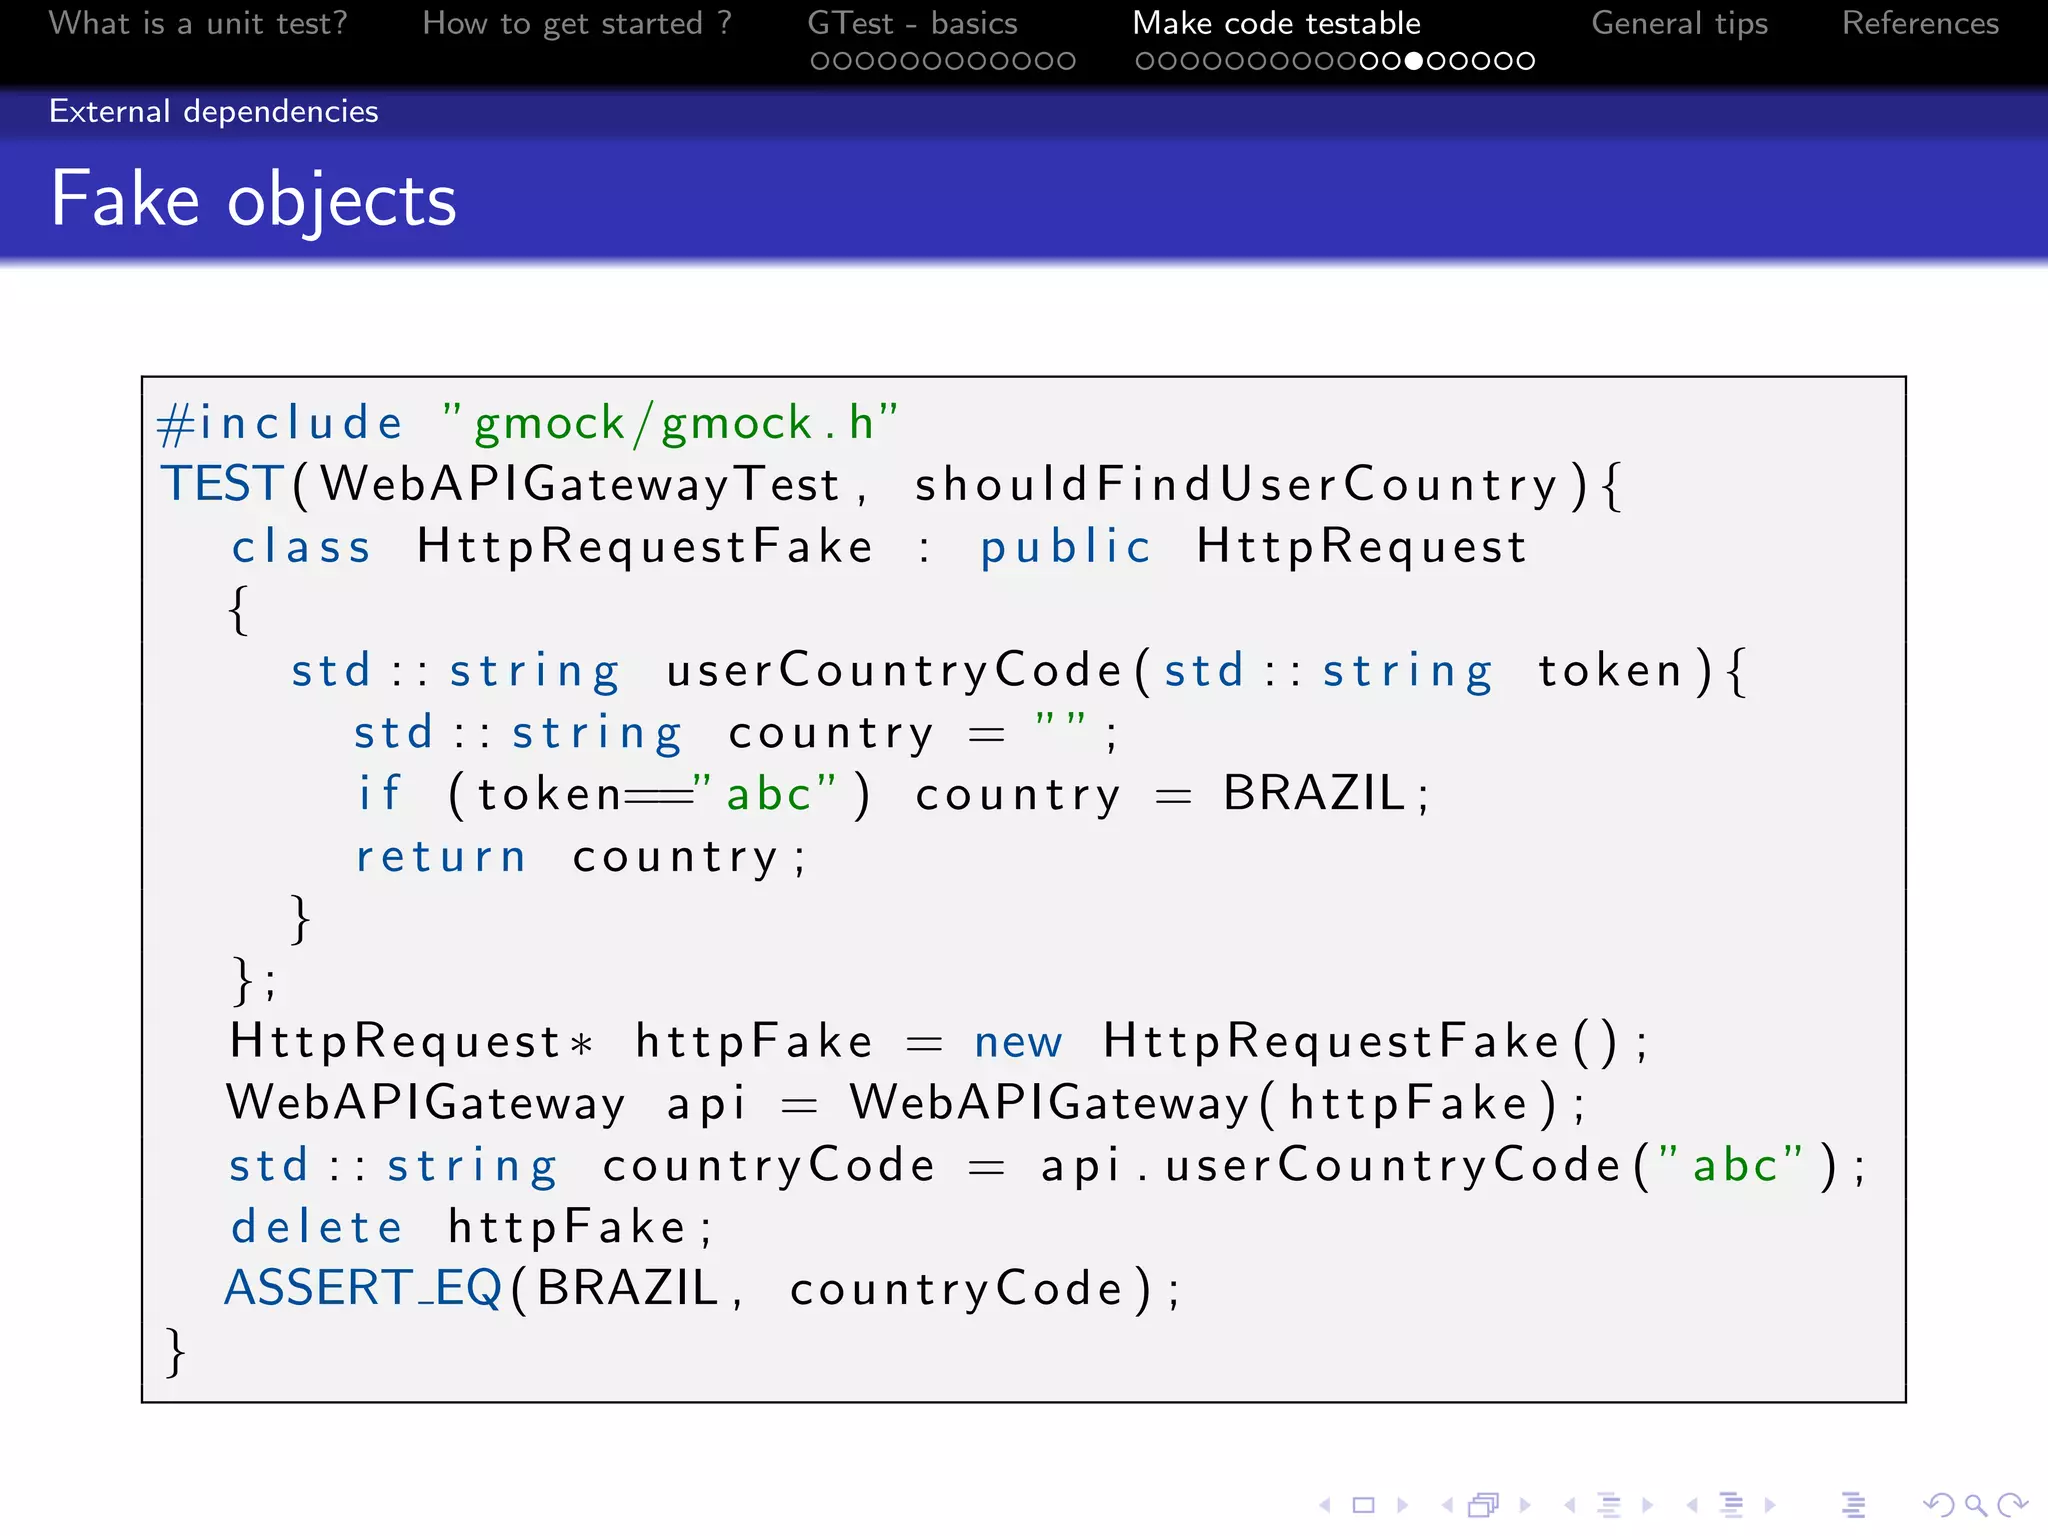Jump to 'What is a unit test?' section

[x=198, y=23]
